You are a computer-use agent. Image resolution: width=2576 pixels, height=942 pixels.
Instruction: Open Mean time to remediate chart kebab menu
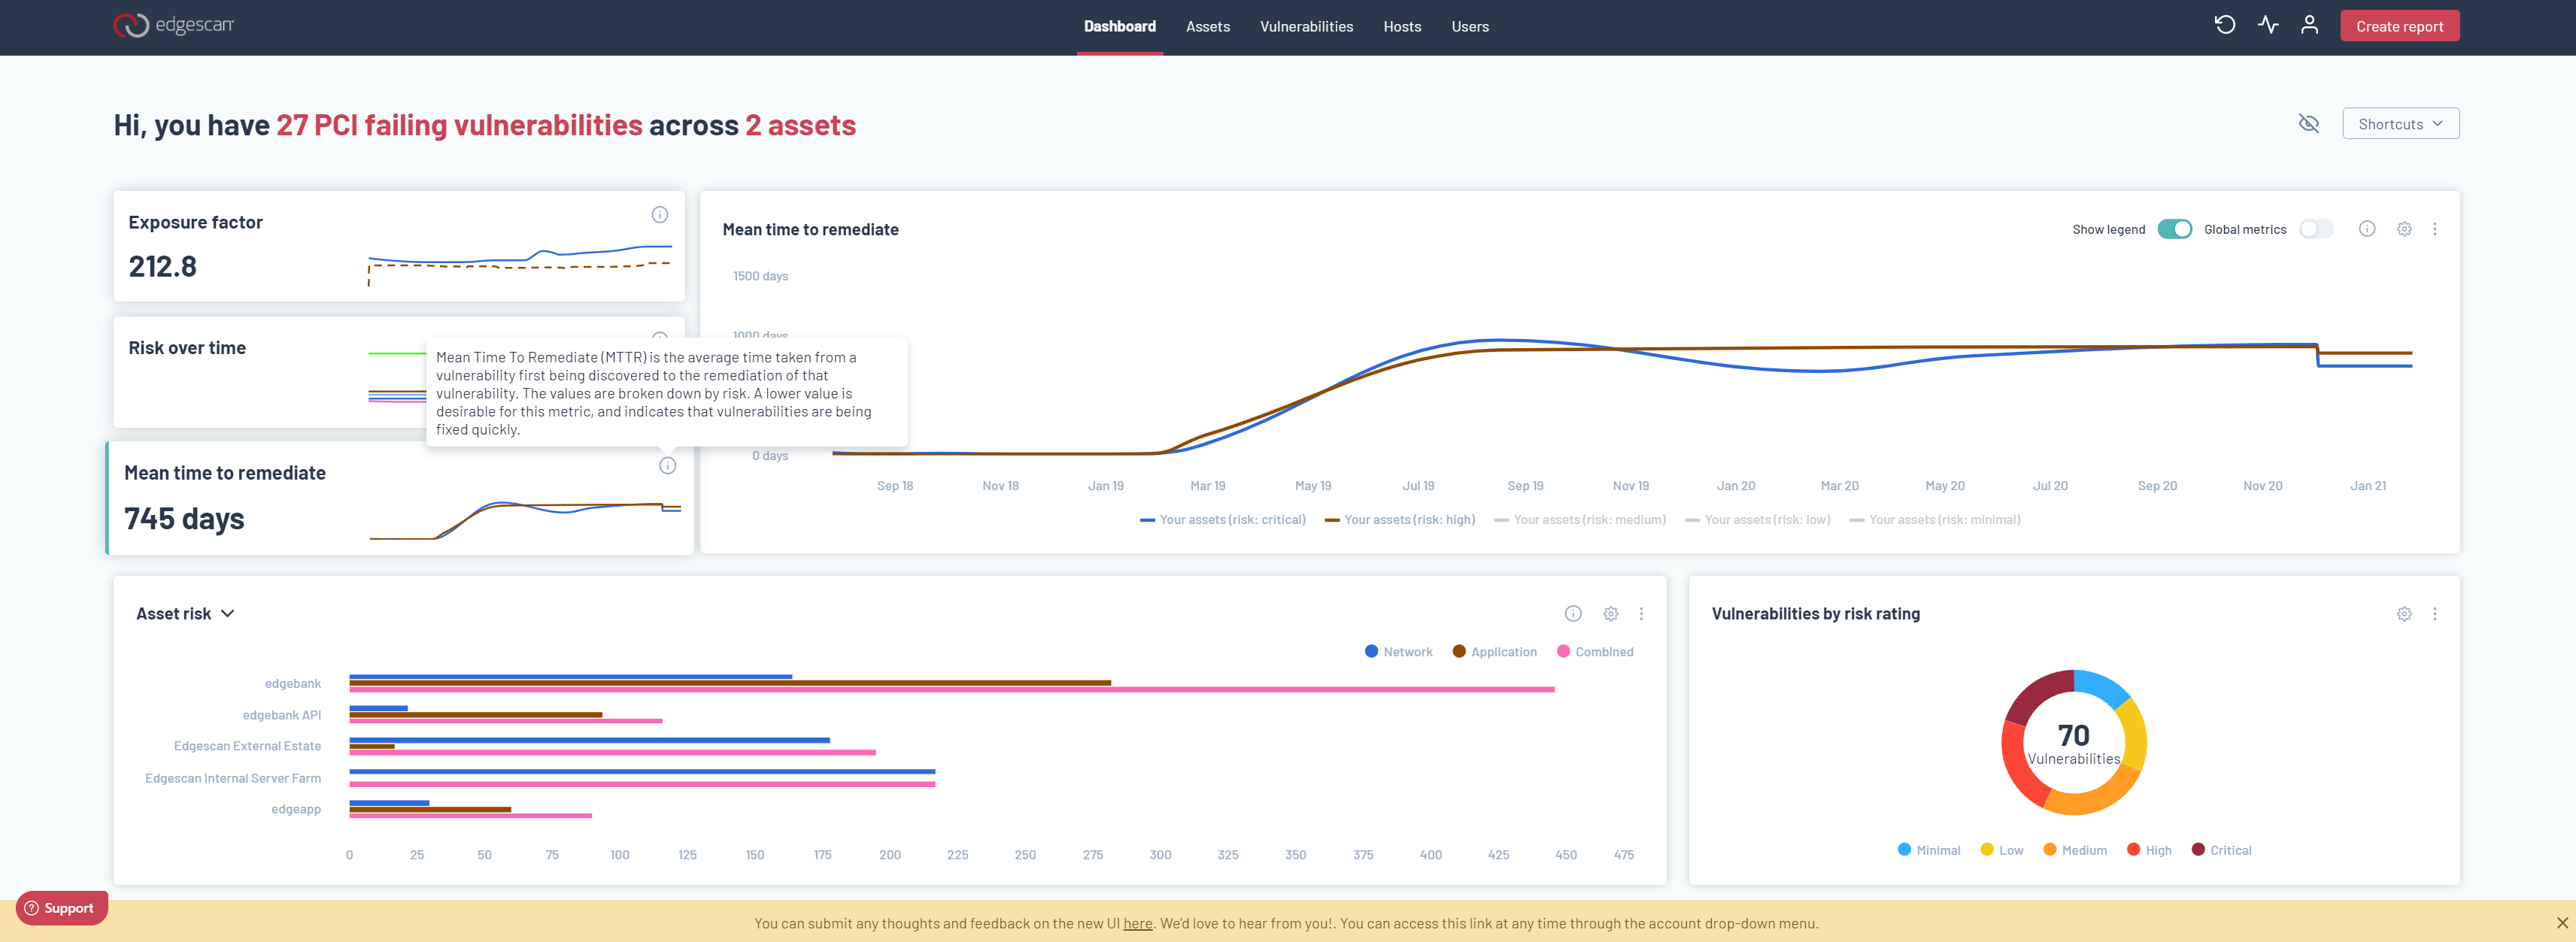point(2434,229)
